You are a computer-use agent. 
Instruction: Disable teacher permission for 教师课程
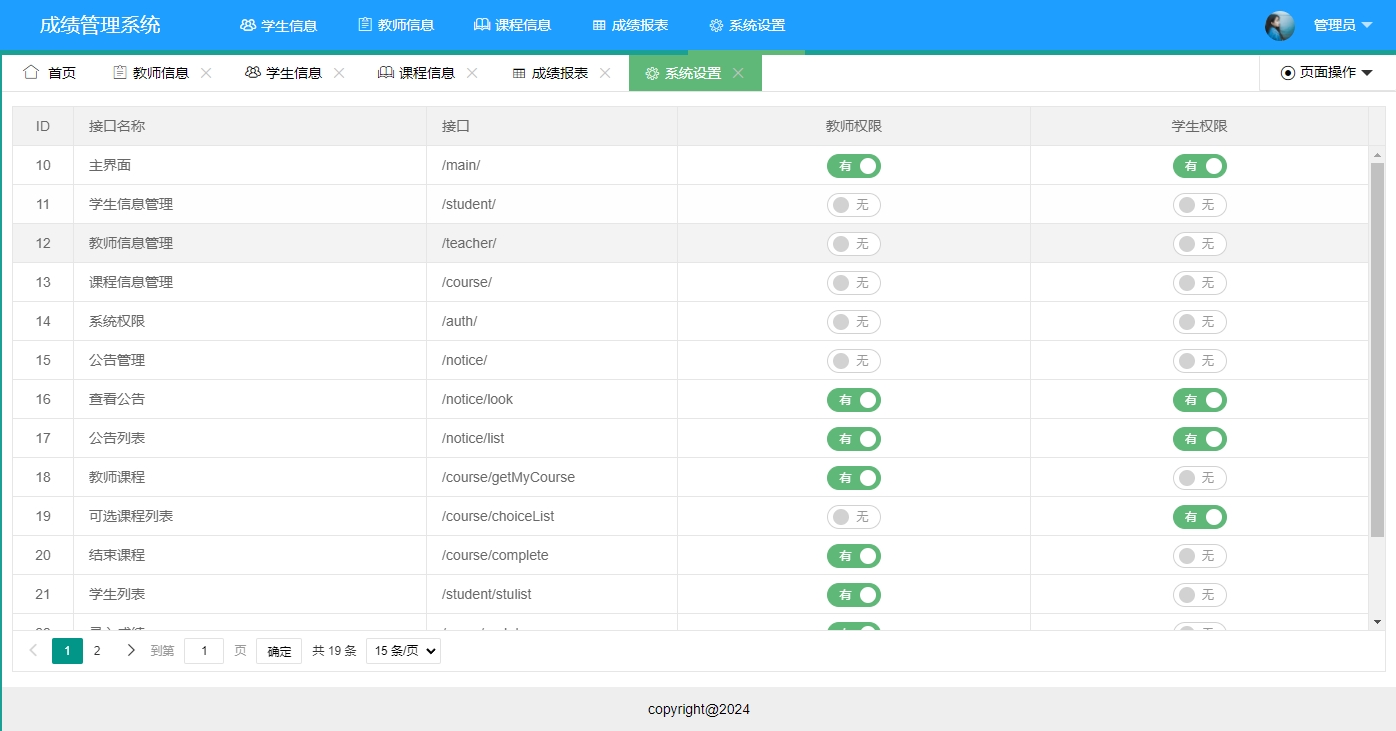(854, 478)
